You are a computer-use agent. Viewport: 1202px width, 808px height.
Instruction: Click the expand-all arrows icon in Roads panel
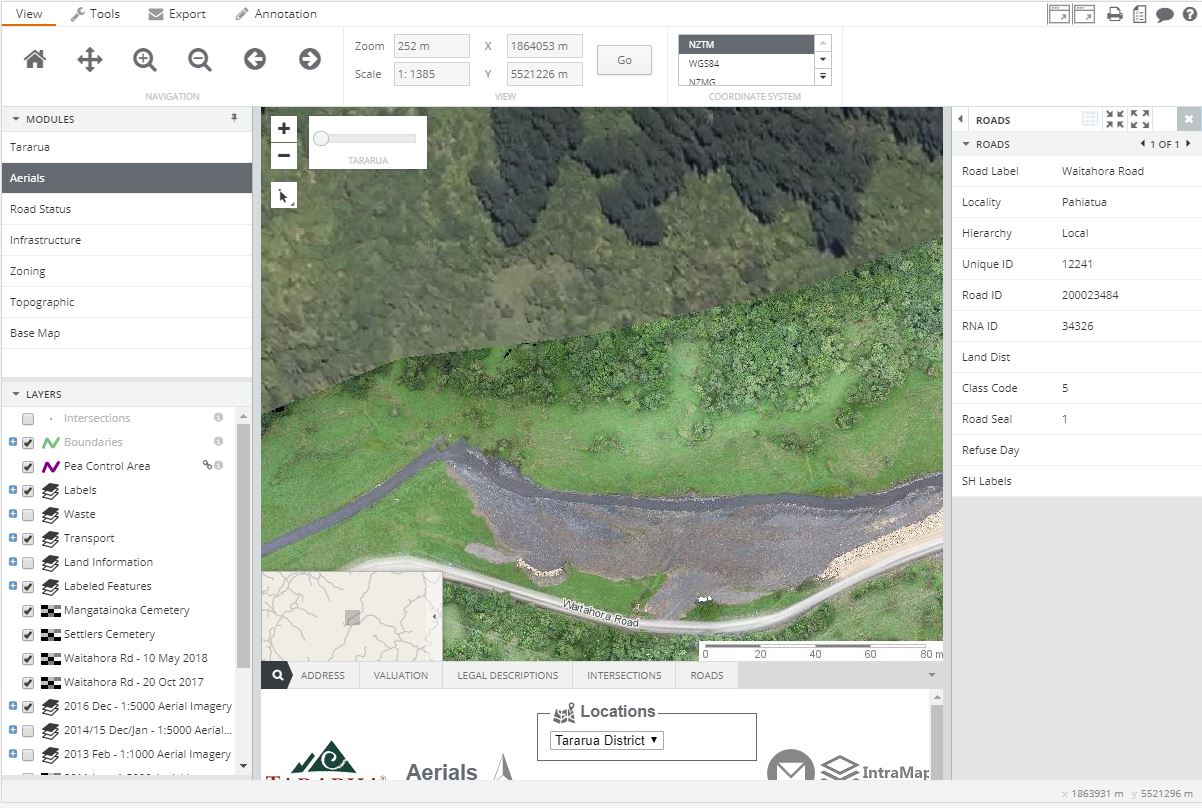[1140, 119]
